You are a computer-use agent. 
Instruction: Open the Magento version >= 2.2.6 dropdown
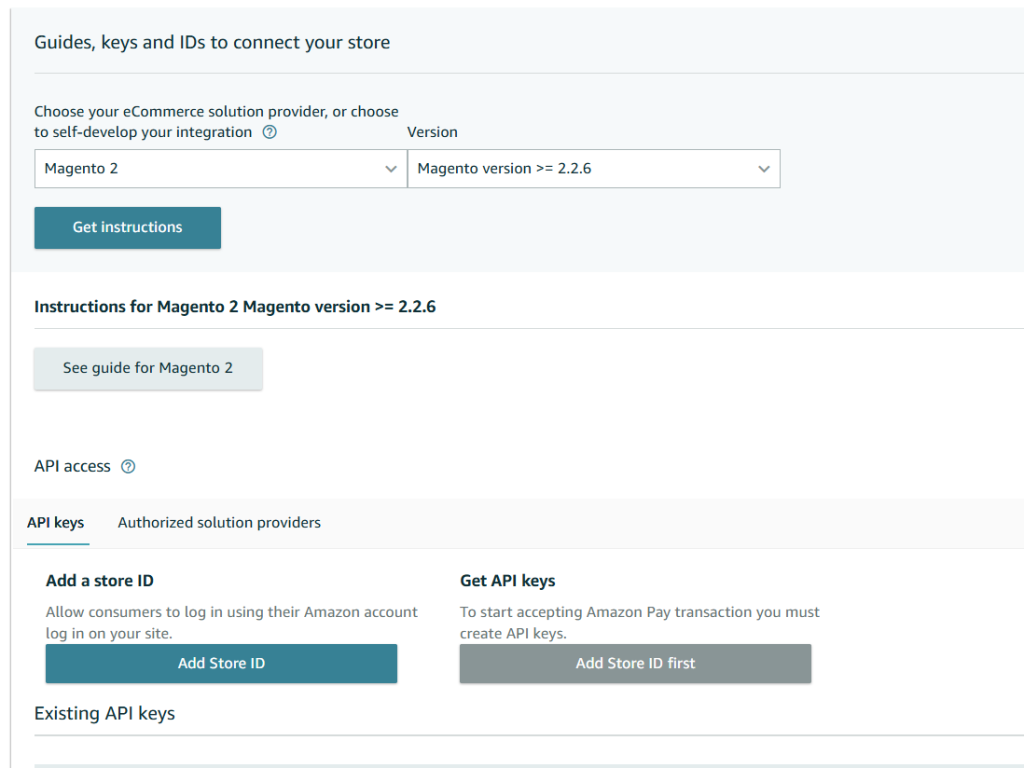(593, 169)
